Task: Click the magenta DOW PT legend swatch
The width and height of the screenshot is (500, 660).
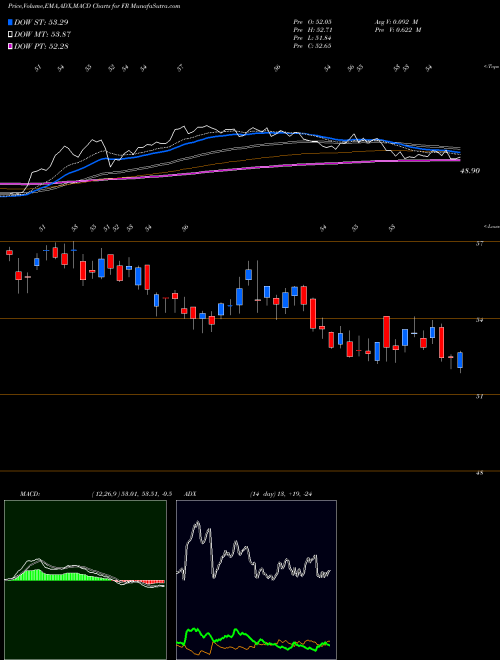Action: 10,46
